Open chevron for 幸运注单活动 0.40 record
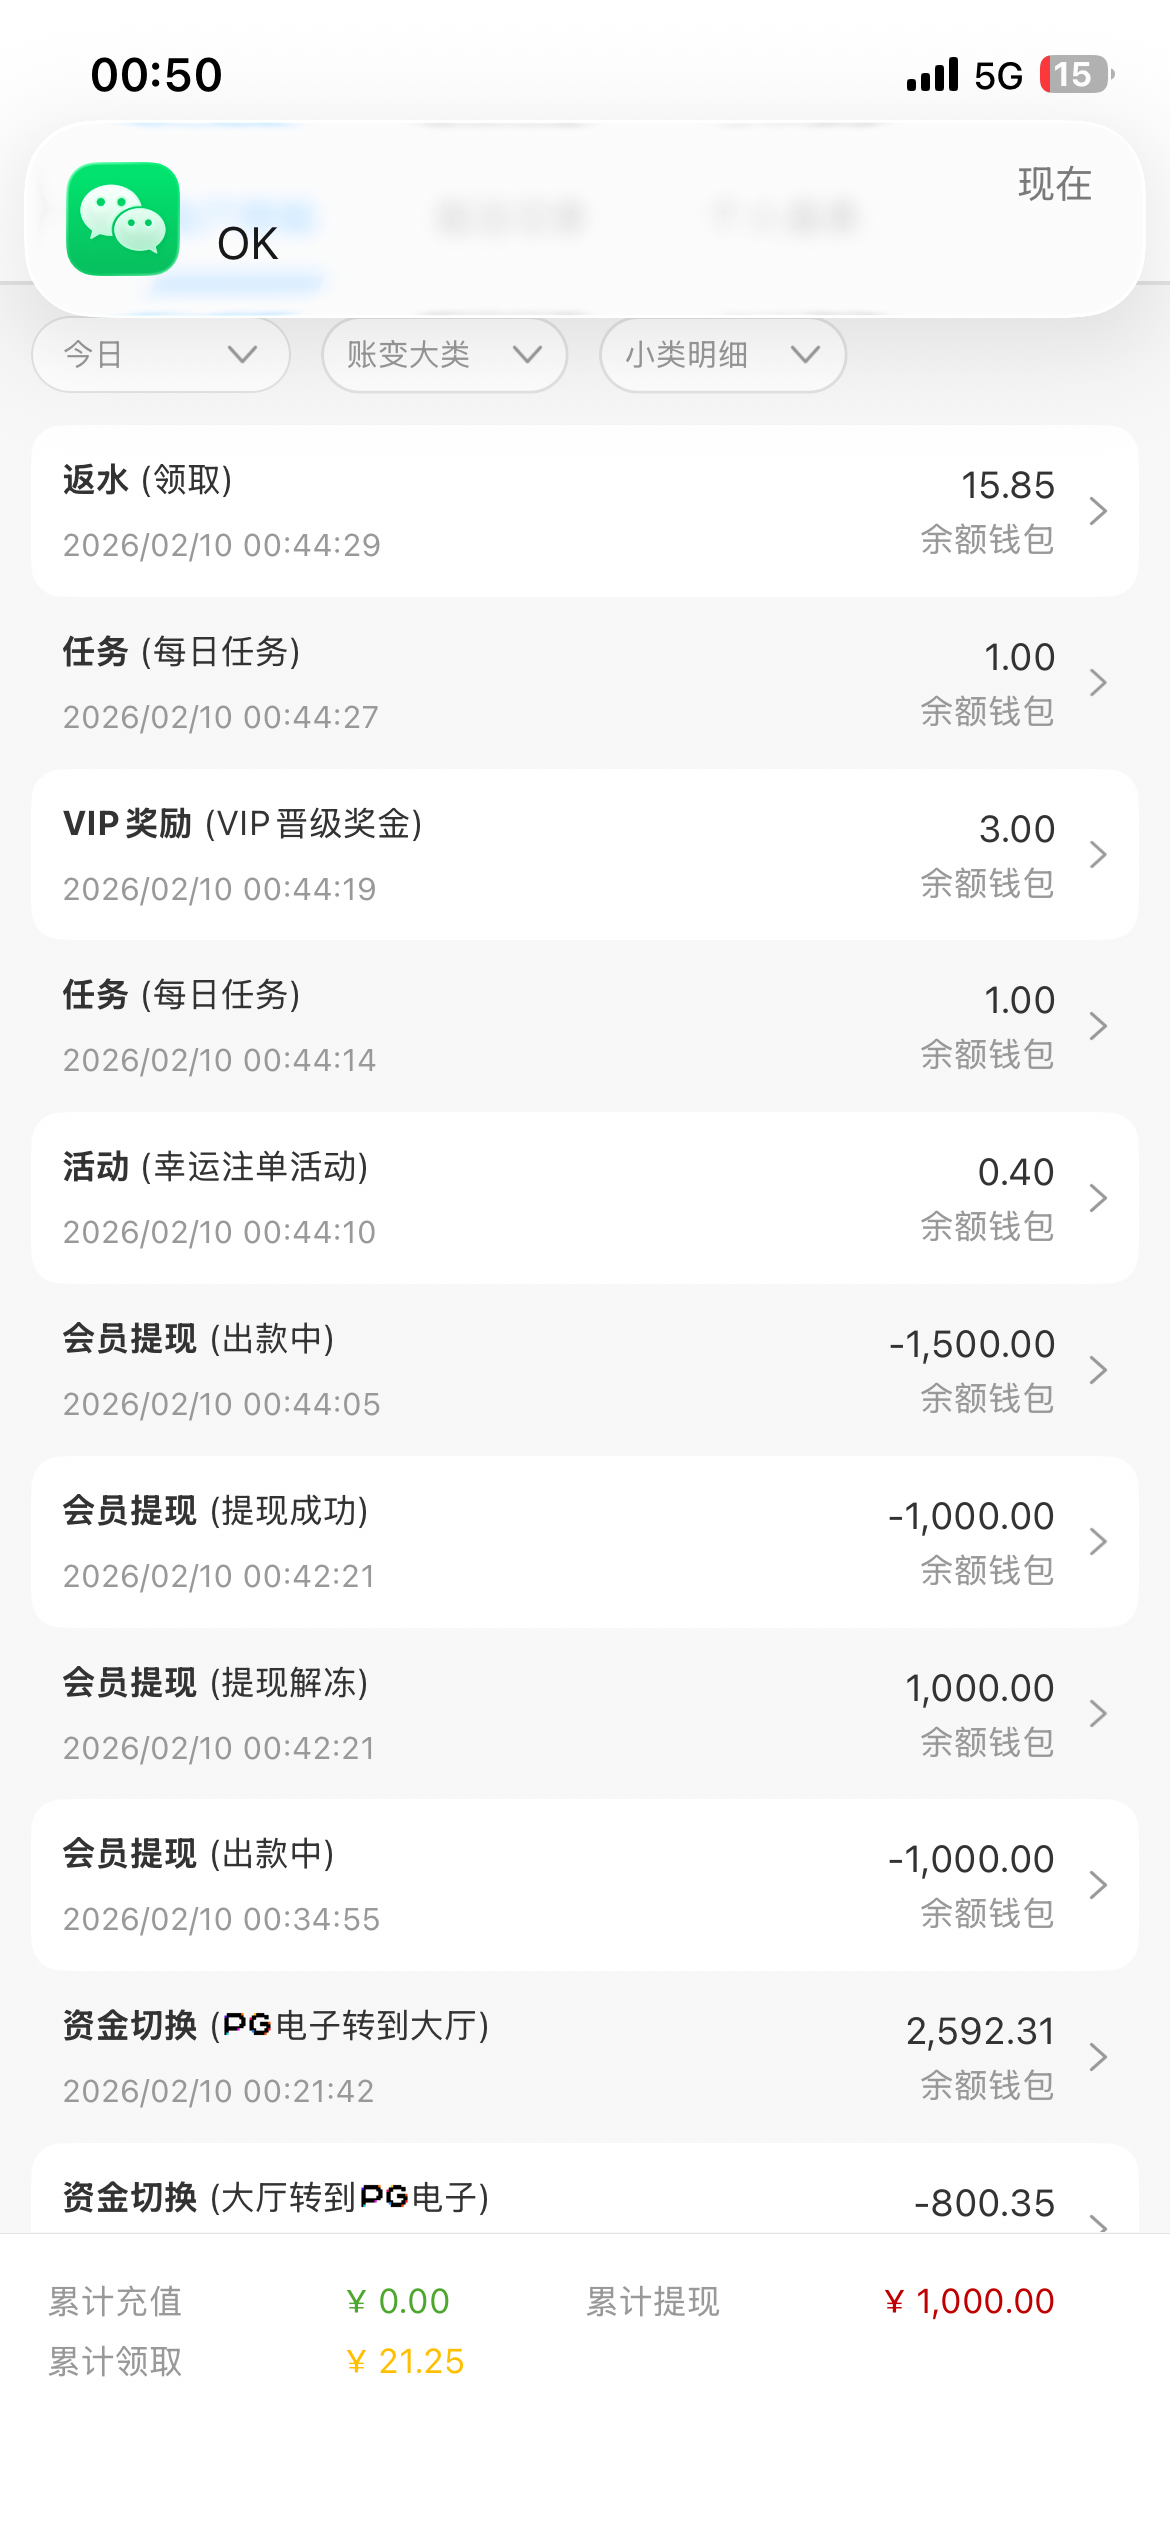Screen dimensions: 1170x2532 point(1098,1198)
